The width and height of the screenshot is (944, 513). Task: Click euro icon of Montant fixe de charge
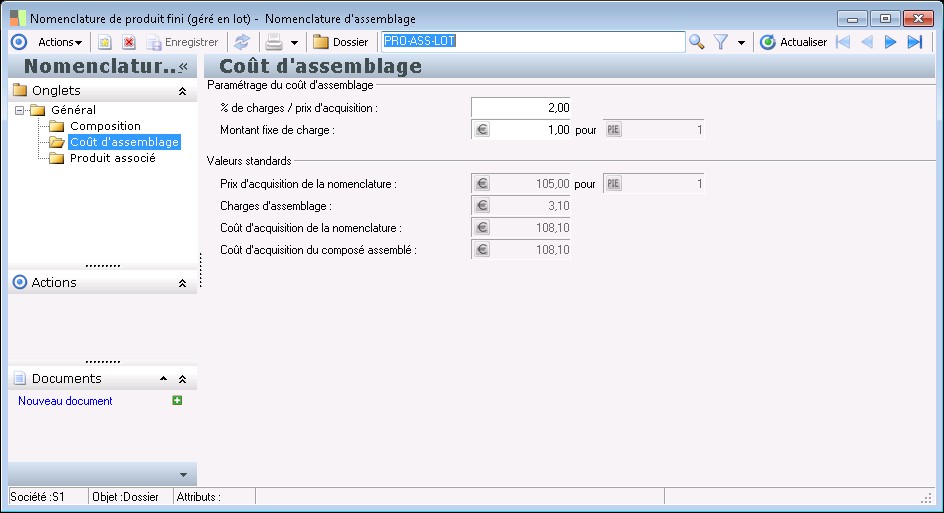[482, 129]
